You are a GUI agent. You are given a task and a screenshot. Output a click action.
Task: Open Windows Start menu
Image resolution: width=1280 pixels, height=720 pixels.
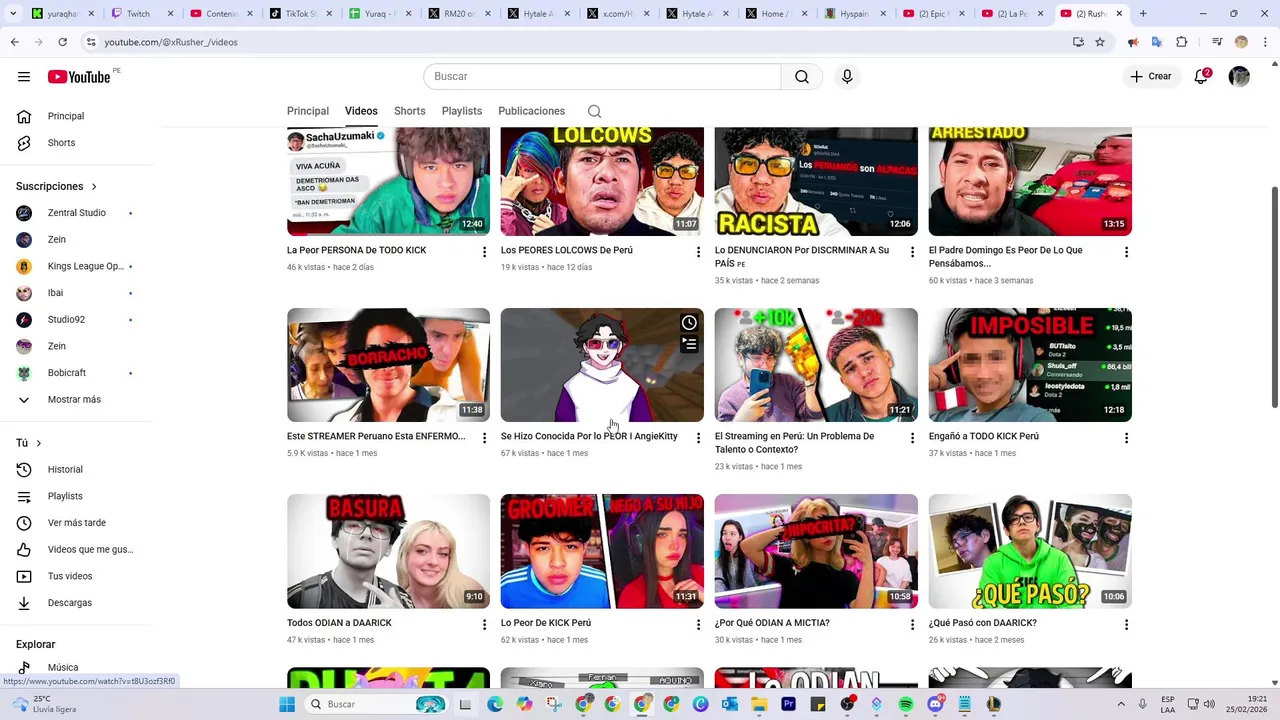[287, 704]
